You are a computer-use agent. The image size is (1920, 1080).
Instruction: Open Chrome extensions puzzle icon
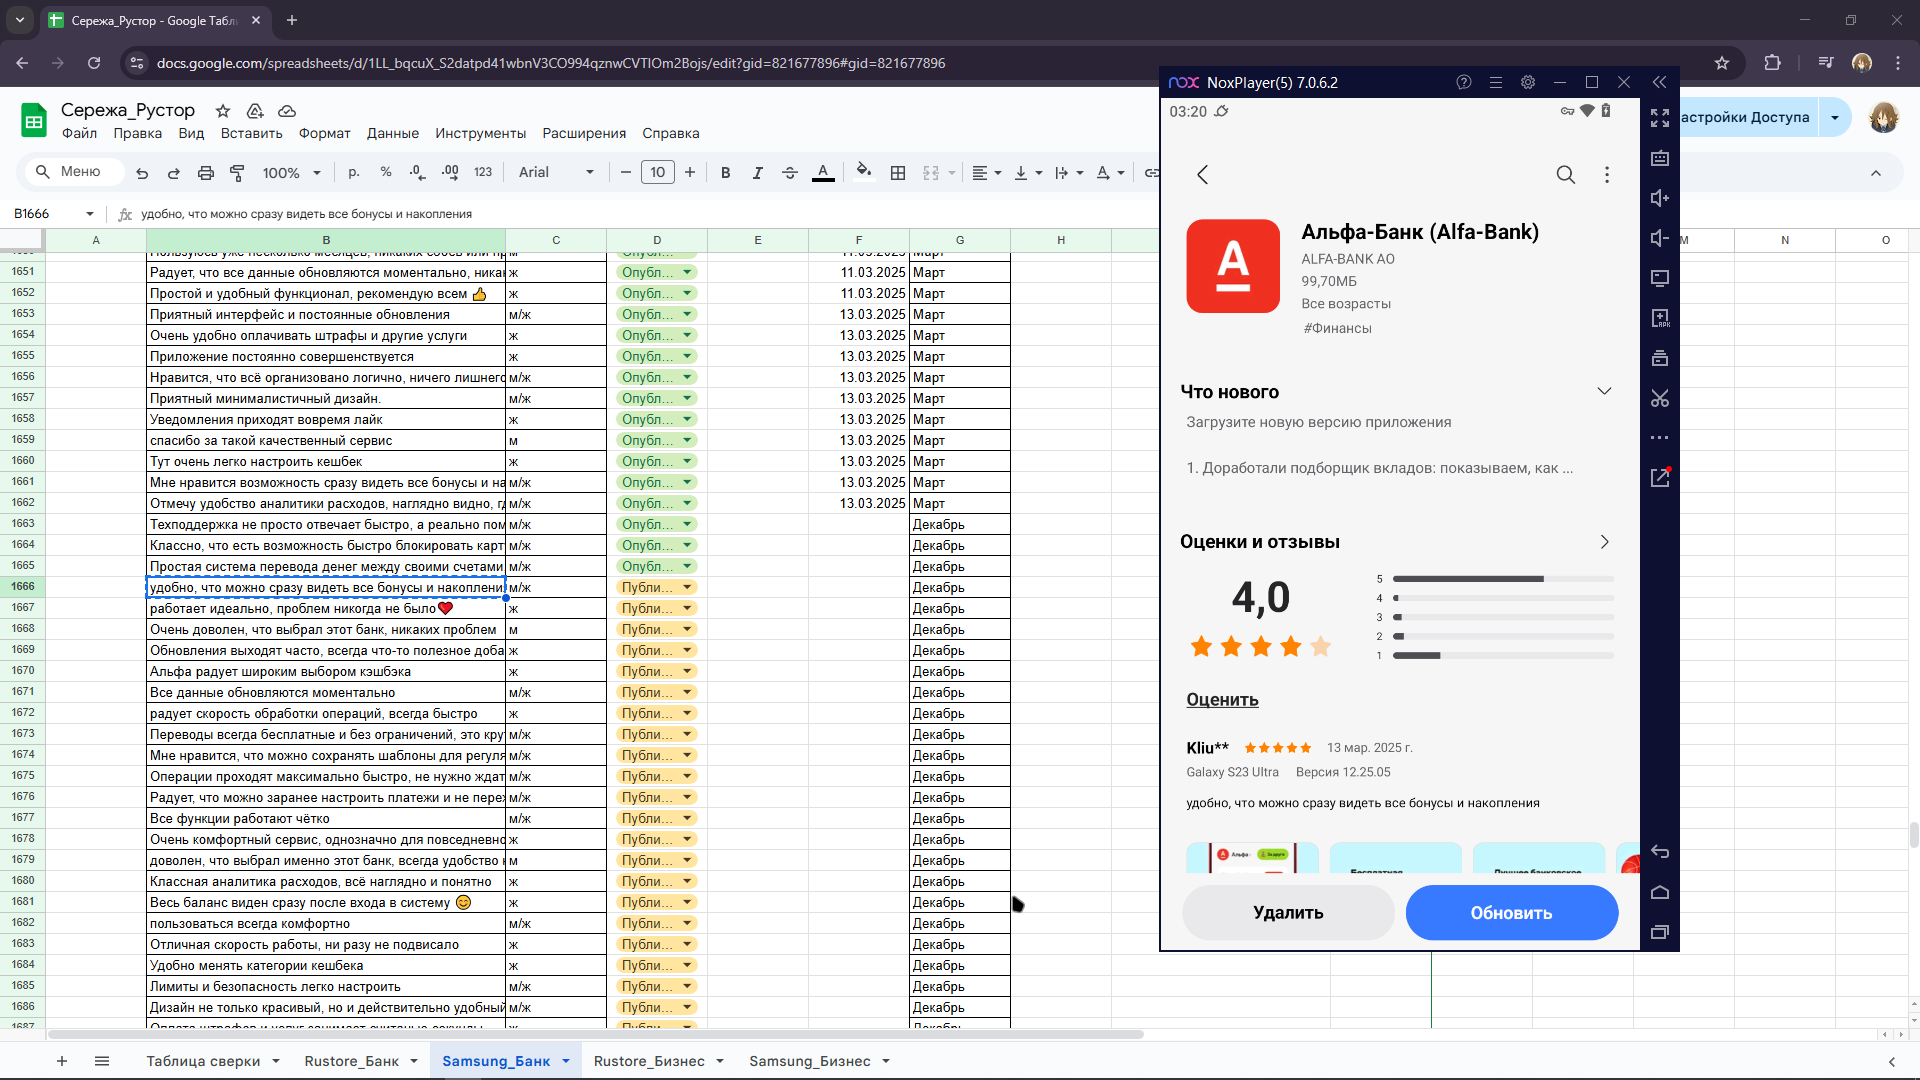(x=1773, y=63)
